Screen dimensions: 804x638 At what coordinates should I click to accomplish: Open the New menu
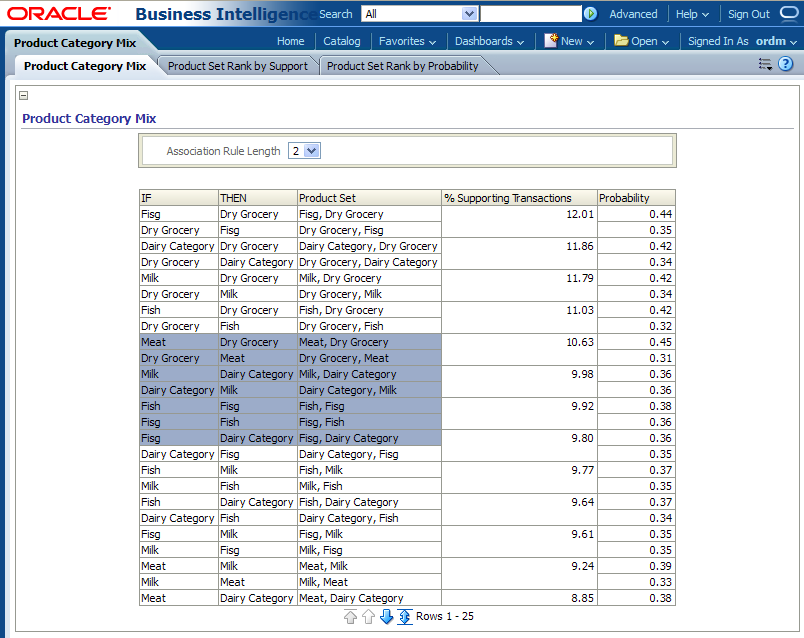coord(569,41)
